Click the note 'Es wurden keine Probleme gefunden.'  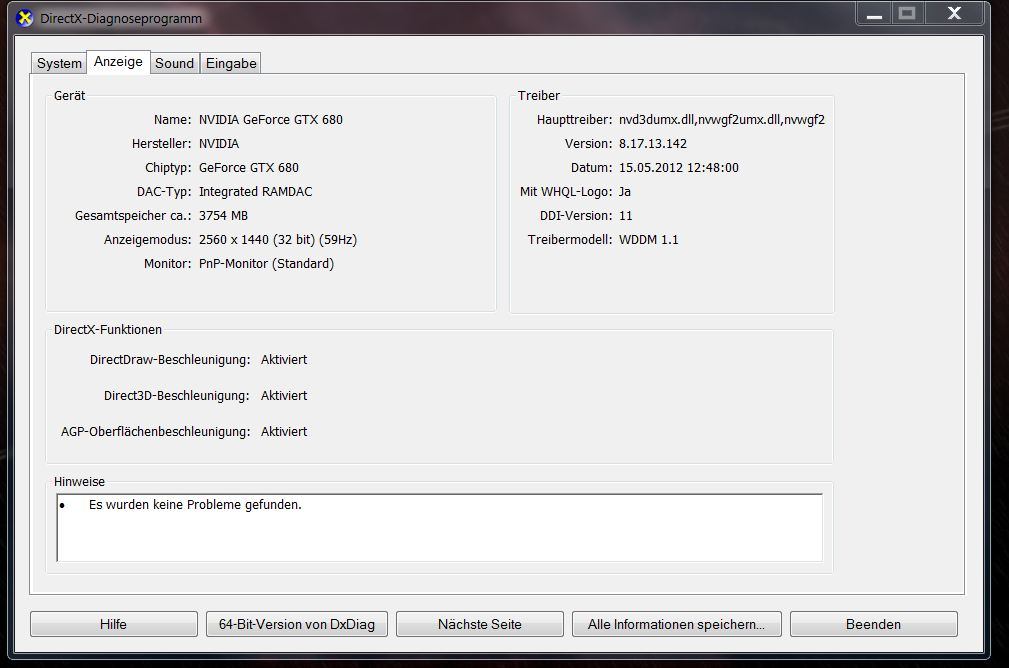tap(195, 505)
